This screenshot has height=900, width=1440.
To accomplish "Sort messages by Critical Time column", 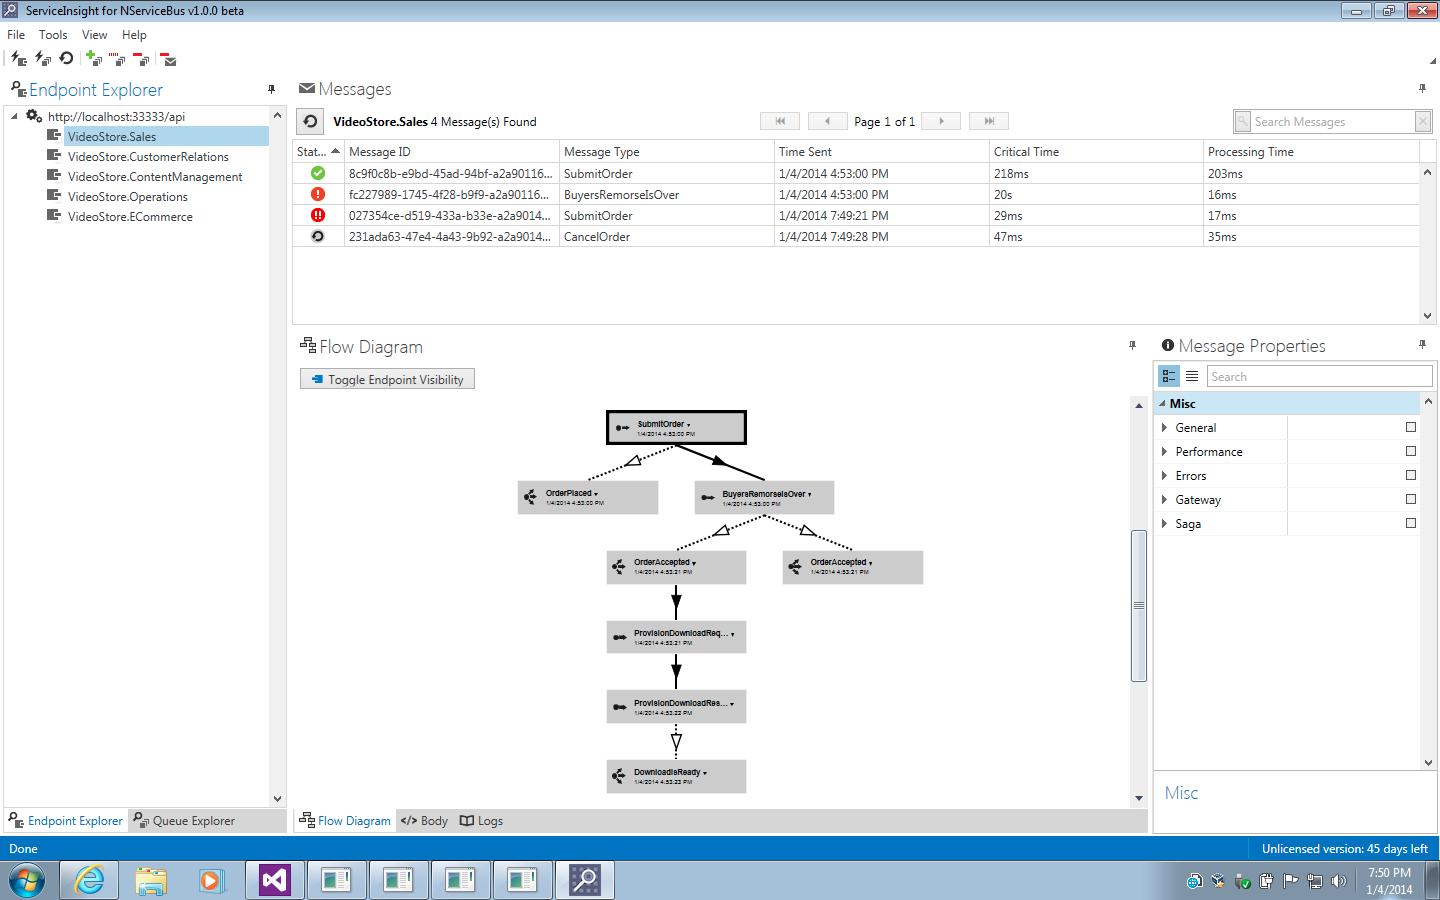I will click(1096, 151).
